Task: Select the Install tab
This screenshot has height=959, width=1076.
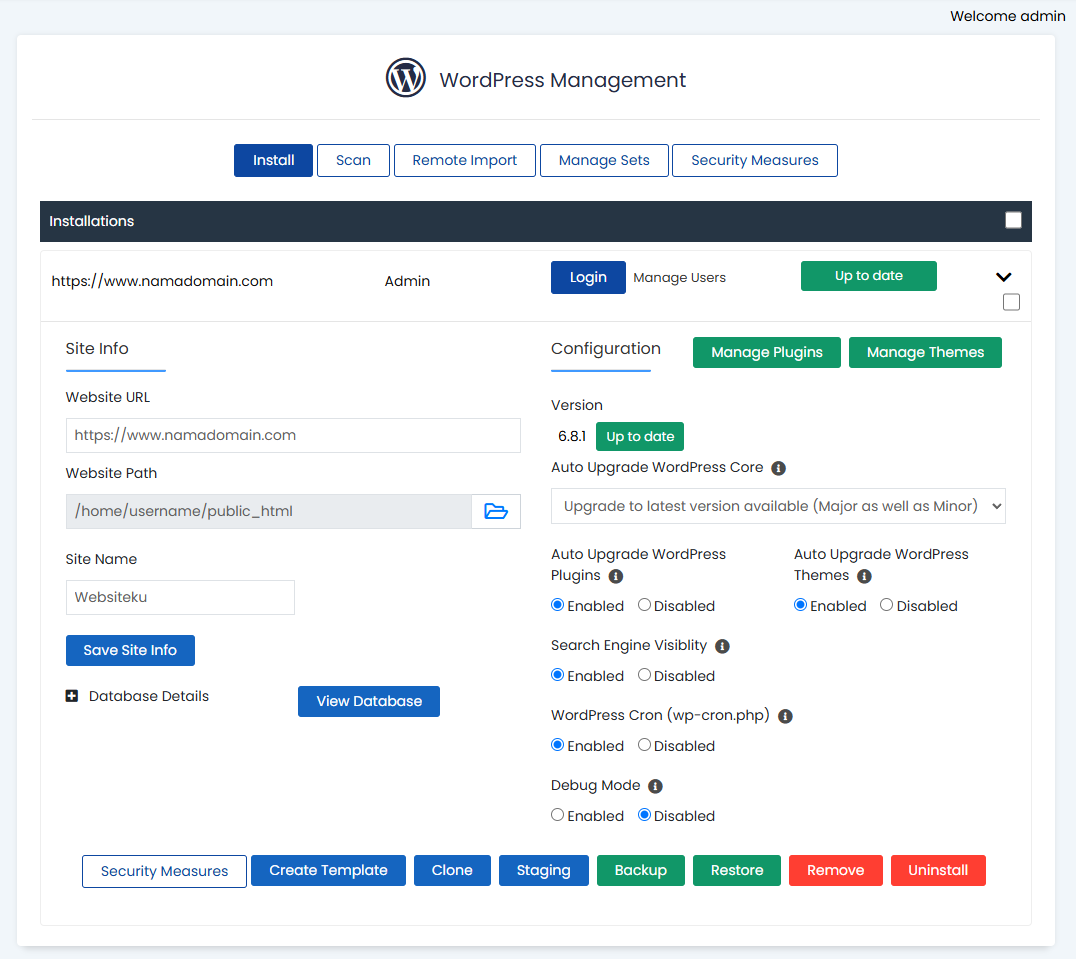Action: pos(273,161)
